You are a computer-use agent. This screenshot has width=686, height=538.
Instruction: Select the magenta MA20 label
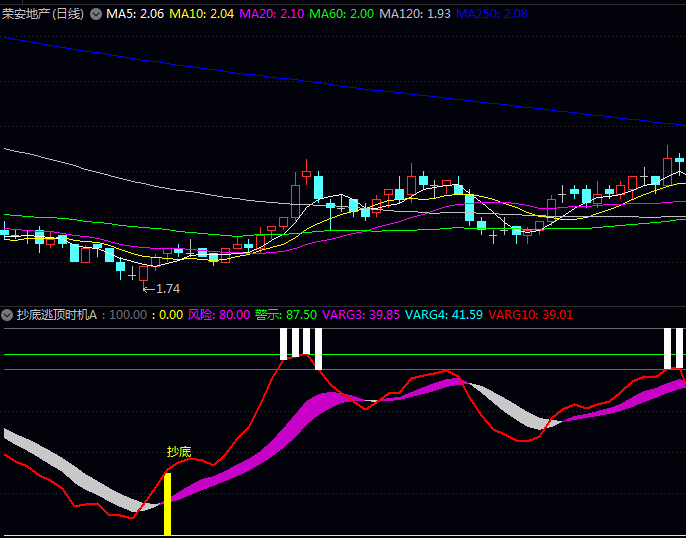273,14
